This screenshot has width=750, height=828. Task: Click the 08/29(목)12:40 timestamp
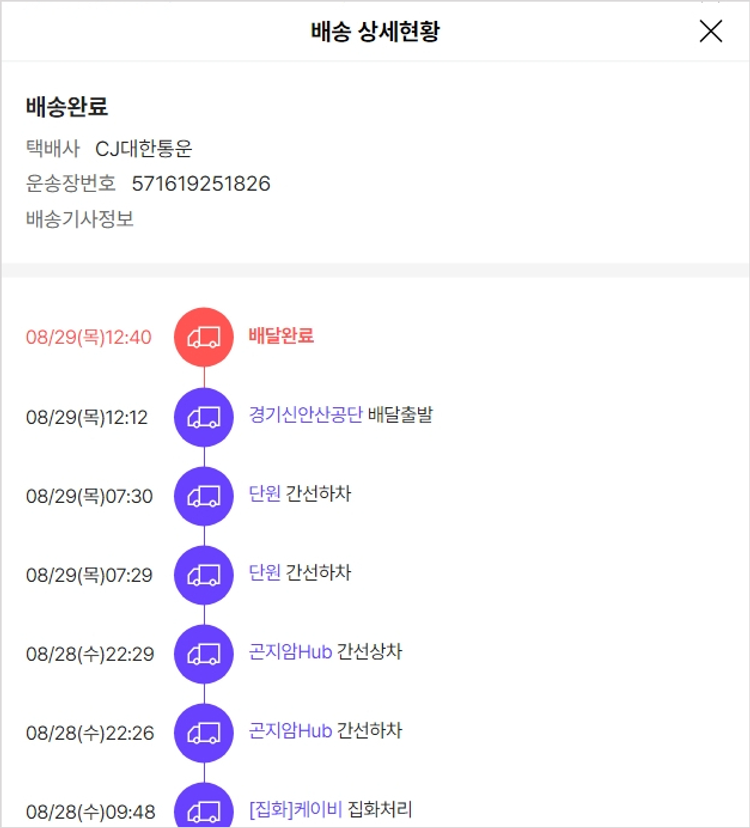[89, 337]
